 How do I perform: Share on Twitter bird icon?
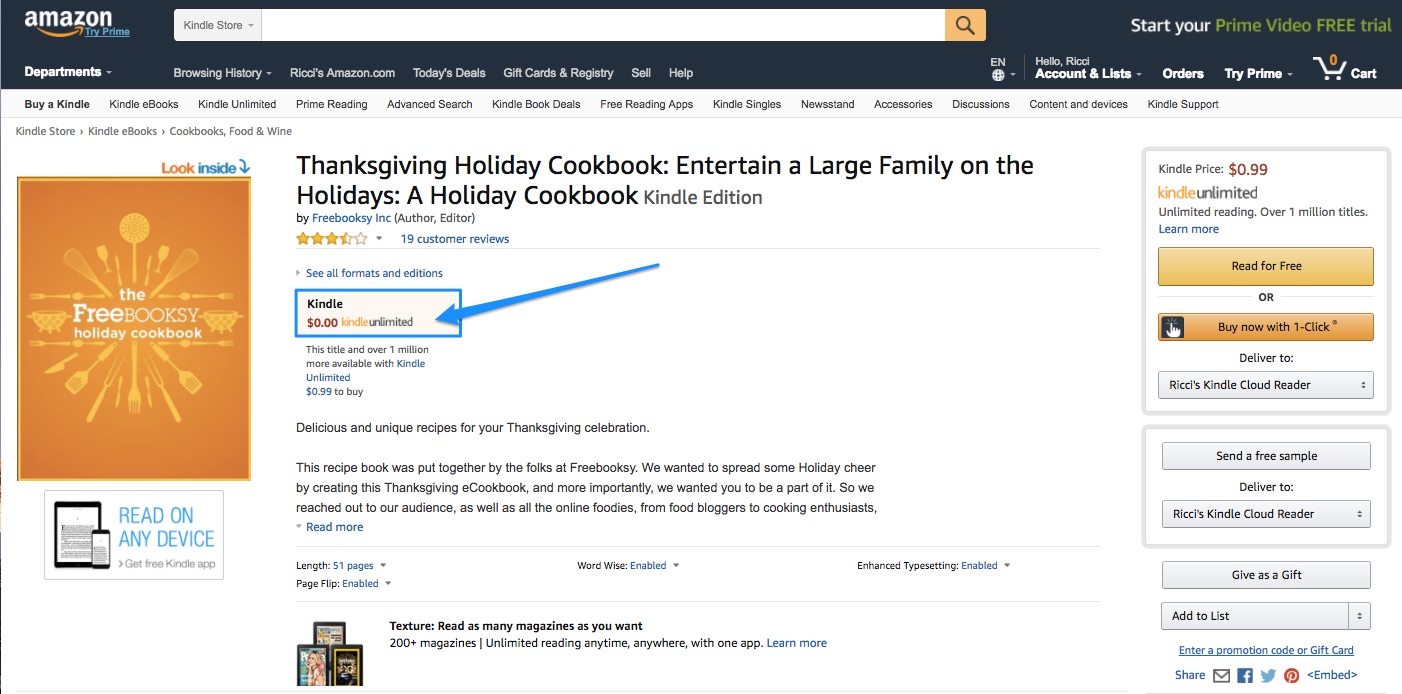point(1268,675)
